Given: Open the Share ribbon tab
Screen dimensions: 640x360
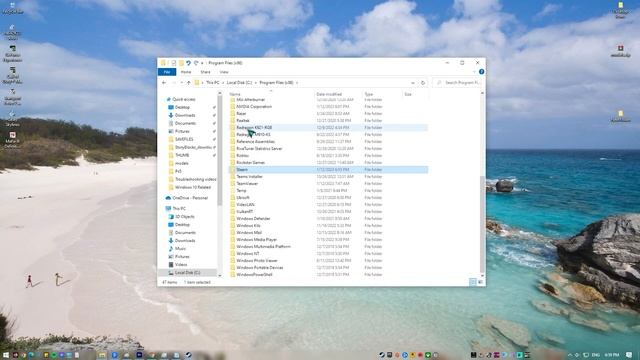Looking at the screenshot, I should [205, 72].
